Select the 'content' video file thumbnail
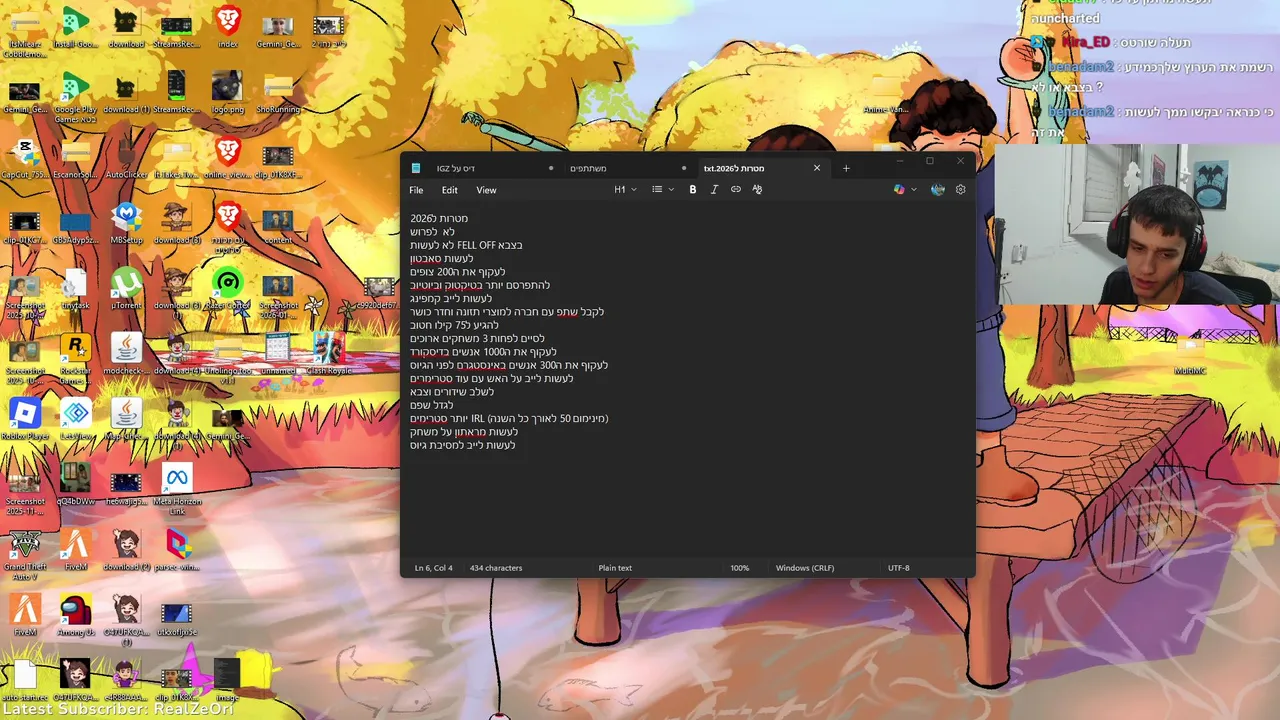The image size is (1280, 720). (278, 224)
